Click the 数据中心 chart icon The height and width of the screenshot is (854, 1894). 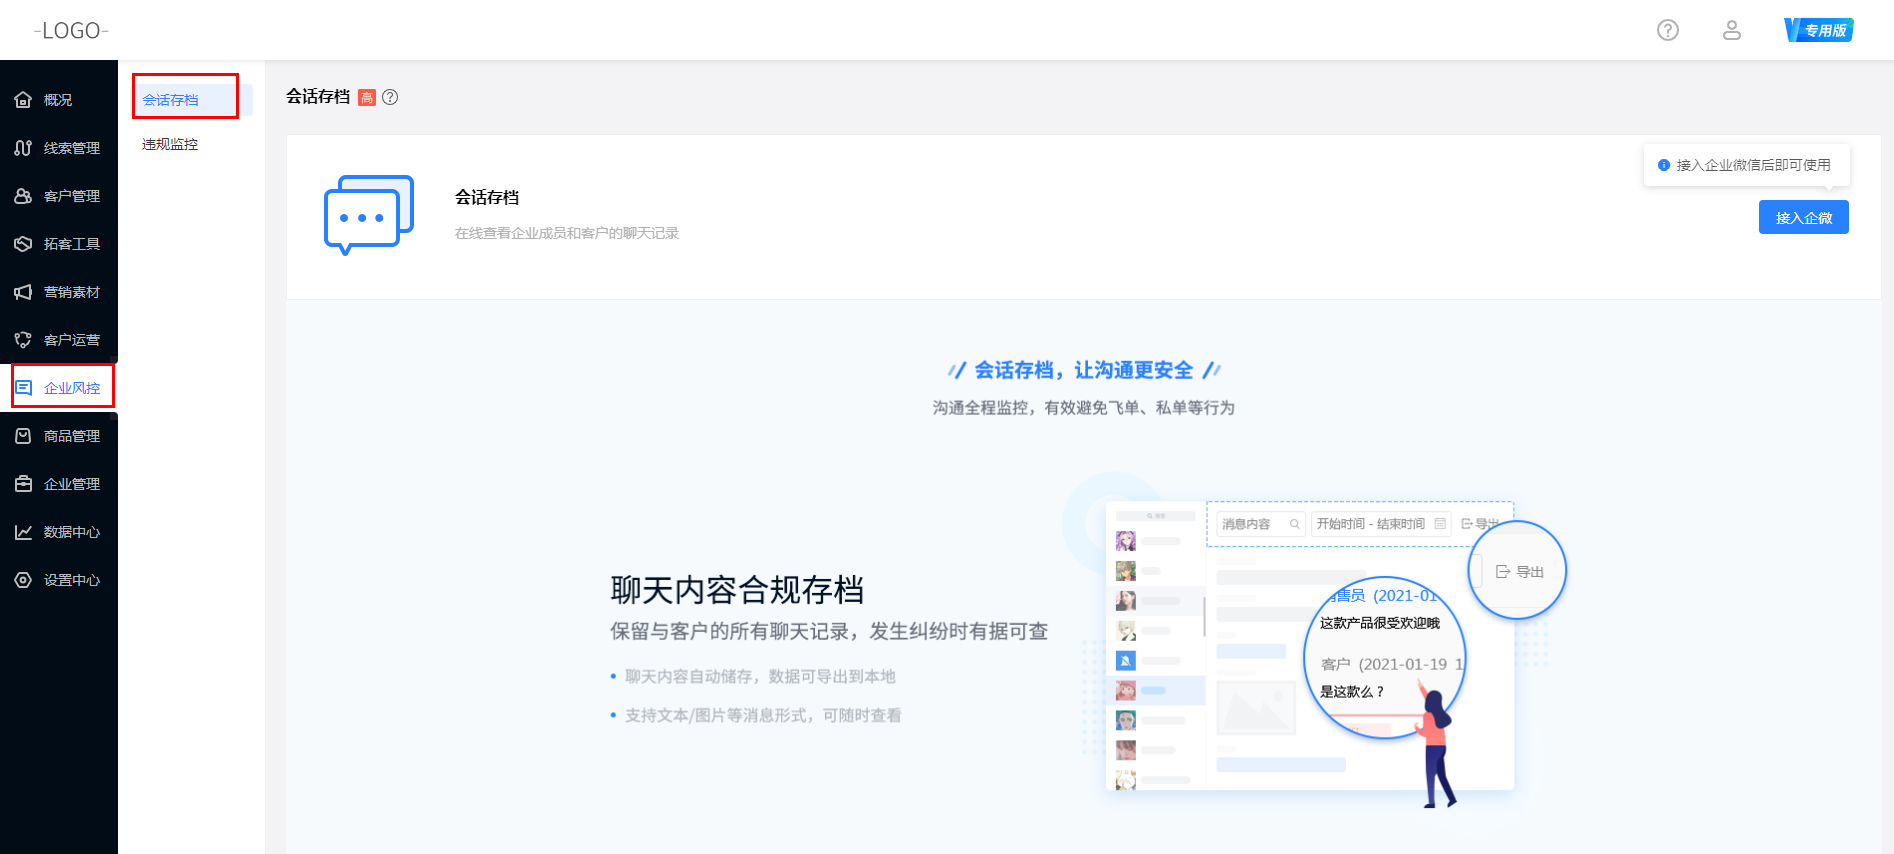click(x=23, y=532)
